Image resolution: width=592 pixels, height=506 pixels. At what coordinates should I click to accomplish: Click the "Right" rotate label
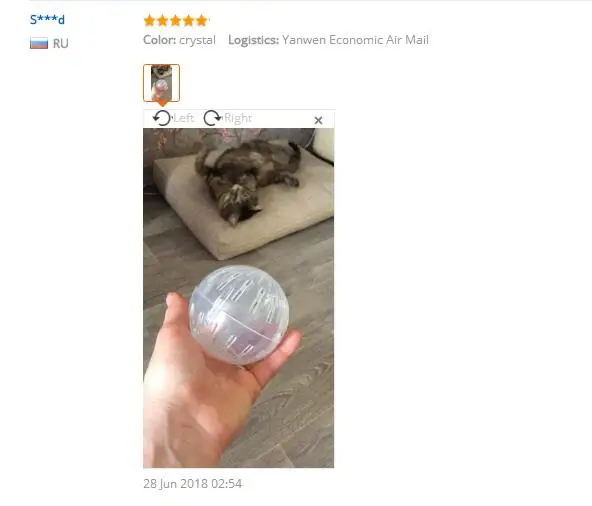(x=238, y=118)
